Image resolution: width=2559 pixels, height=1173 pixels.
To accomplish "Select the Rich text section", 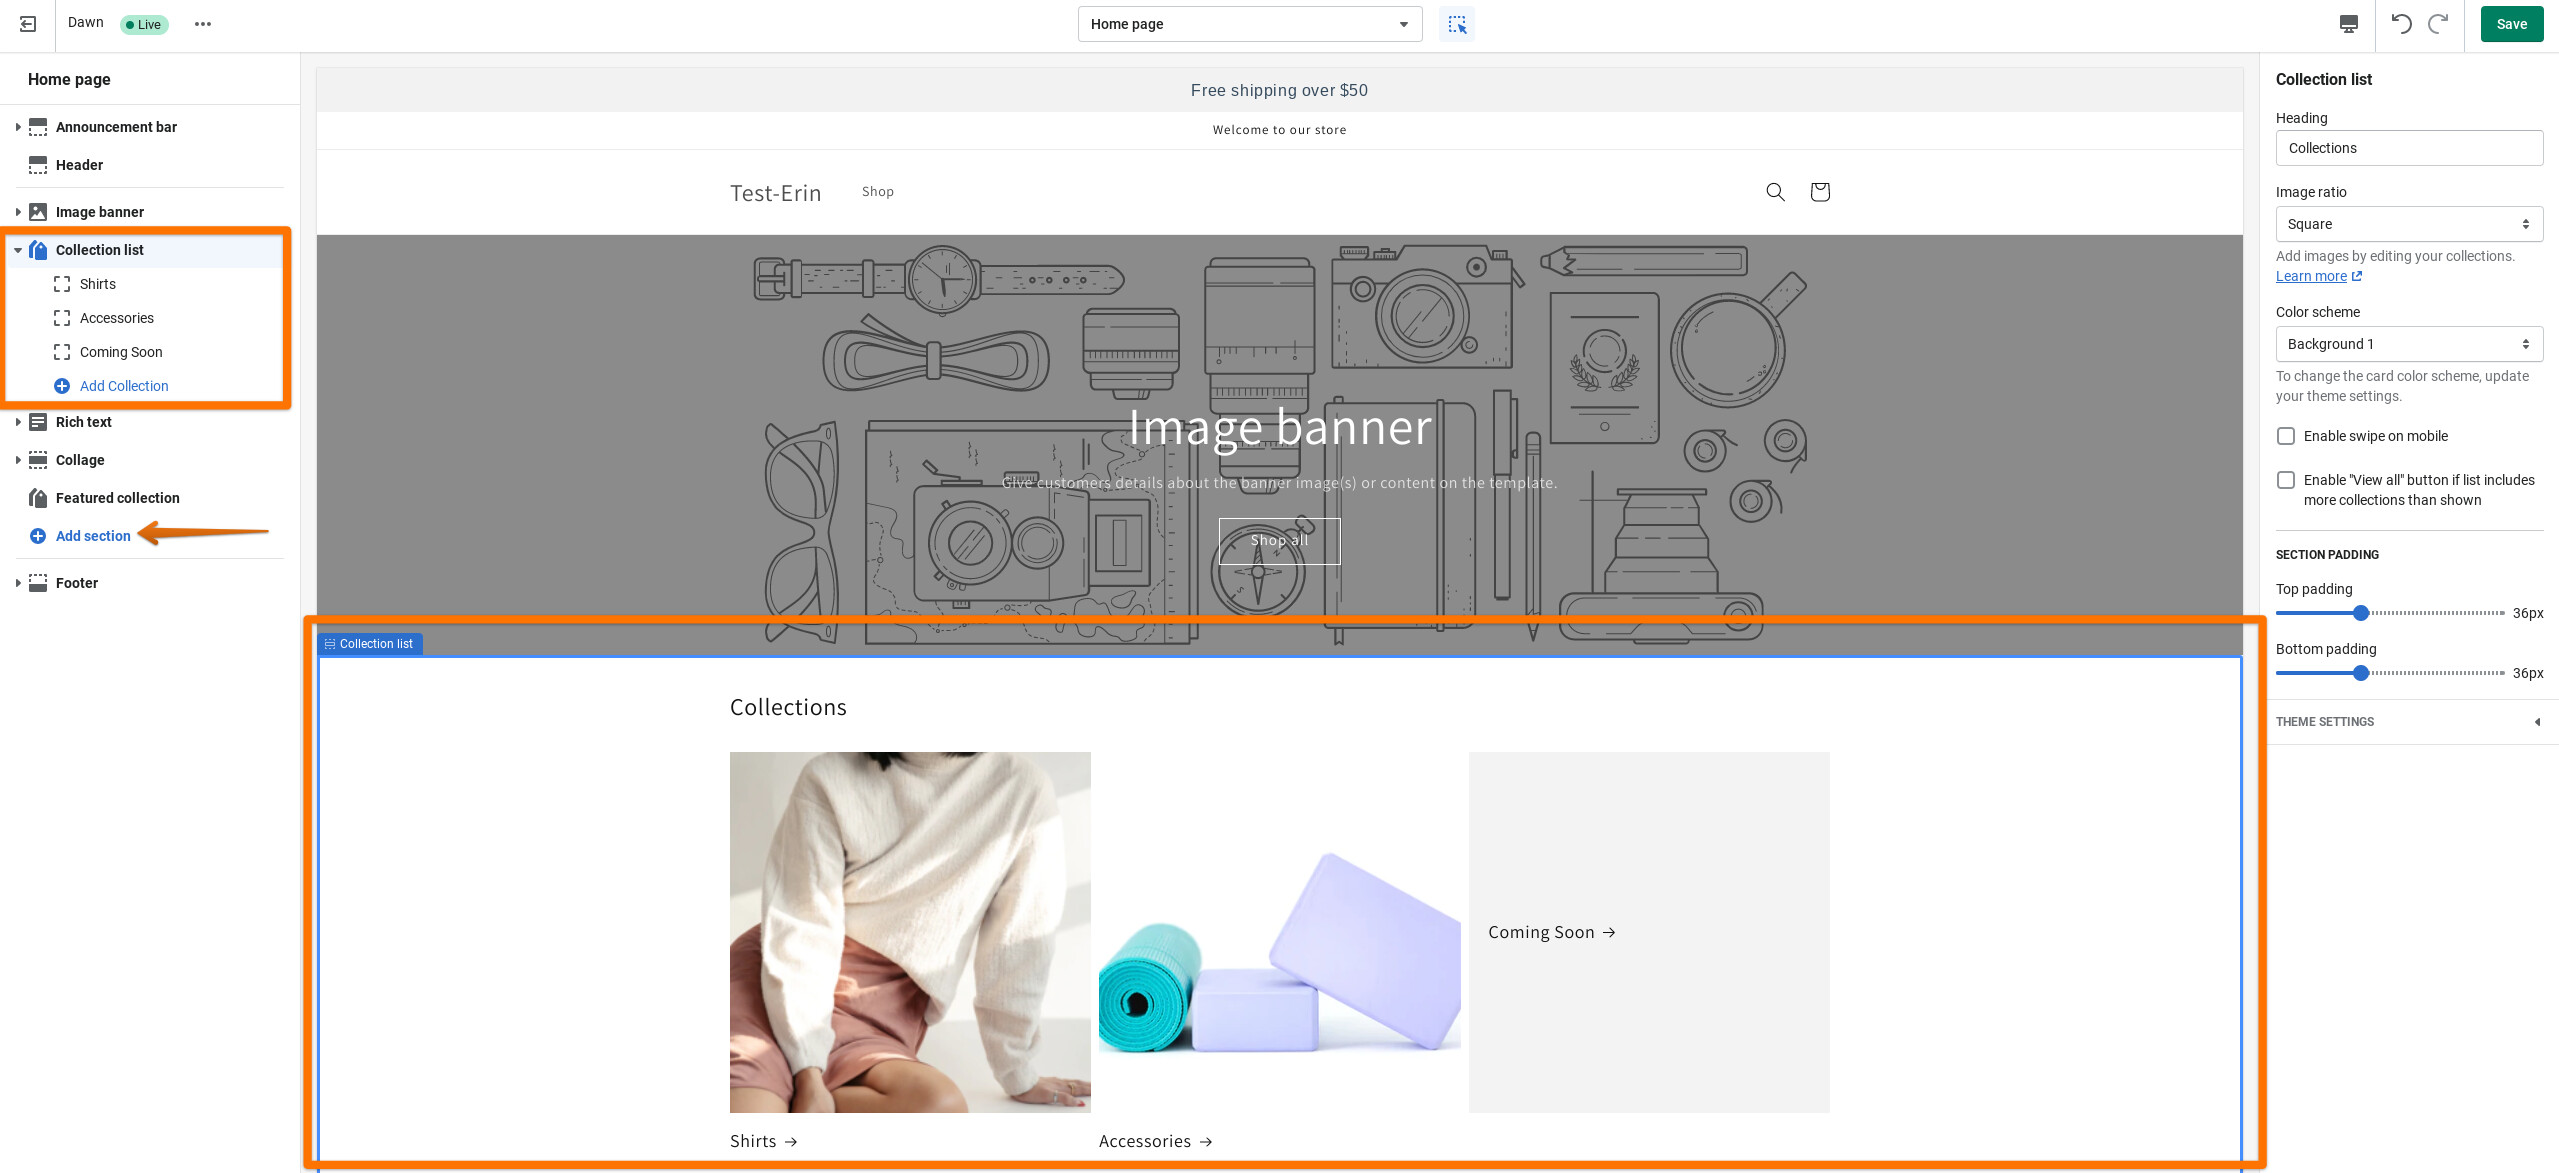I will point(84,422).
